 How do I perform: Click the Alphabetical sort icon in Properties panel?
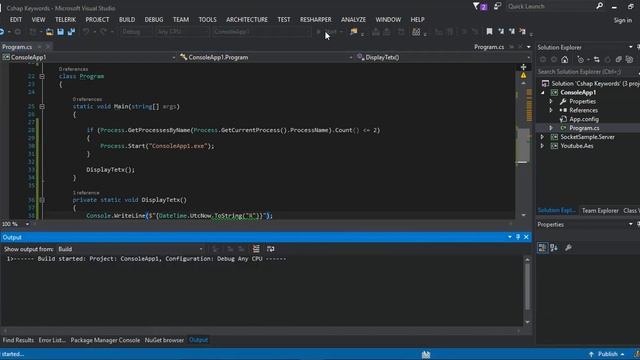pyautogui.click(x=554, y=248)
